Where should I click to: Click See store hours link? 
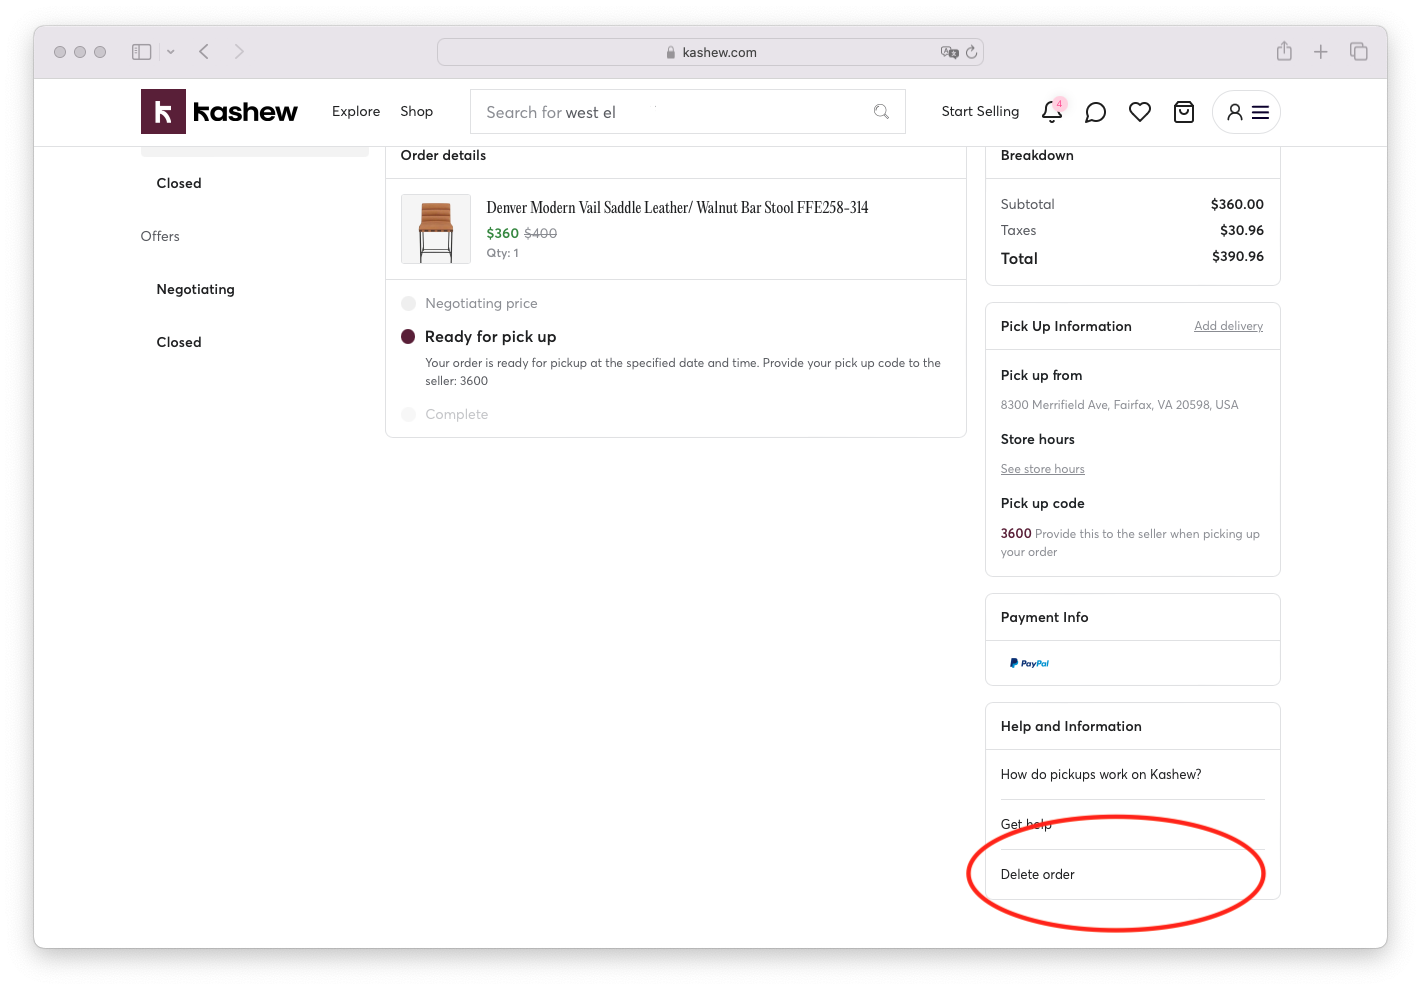click(x=1043, y=469)
